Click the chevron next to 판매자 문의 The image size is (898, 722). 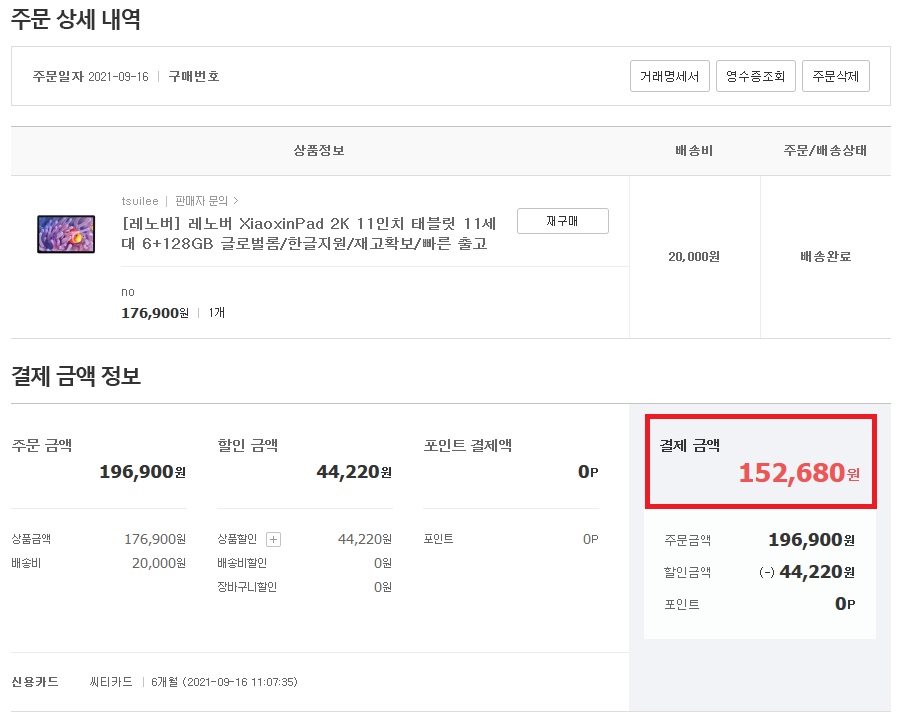click(x=236, y=201)
